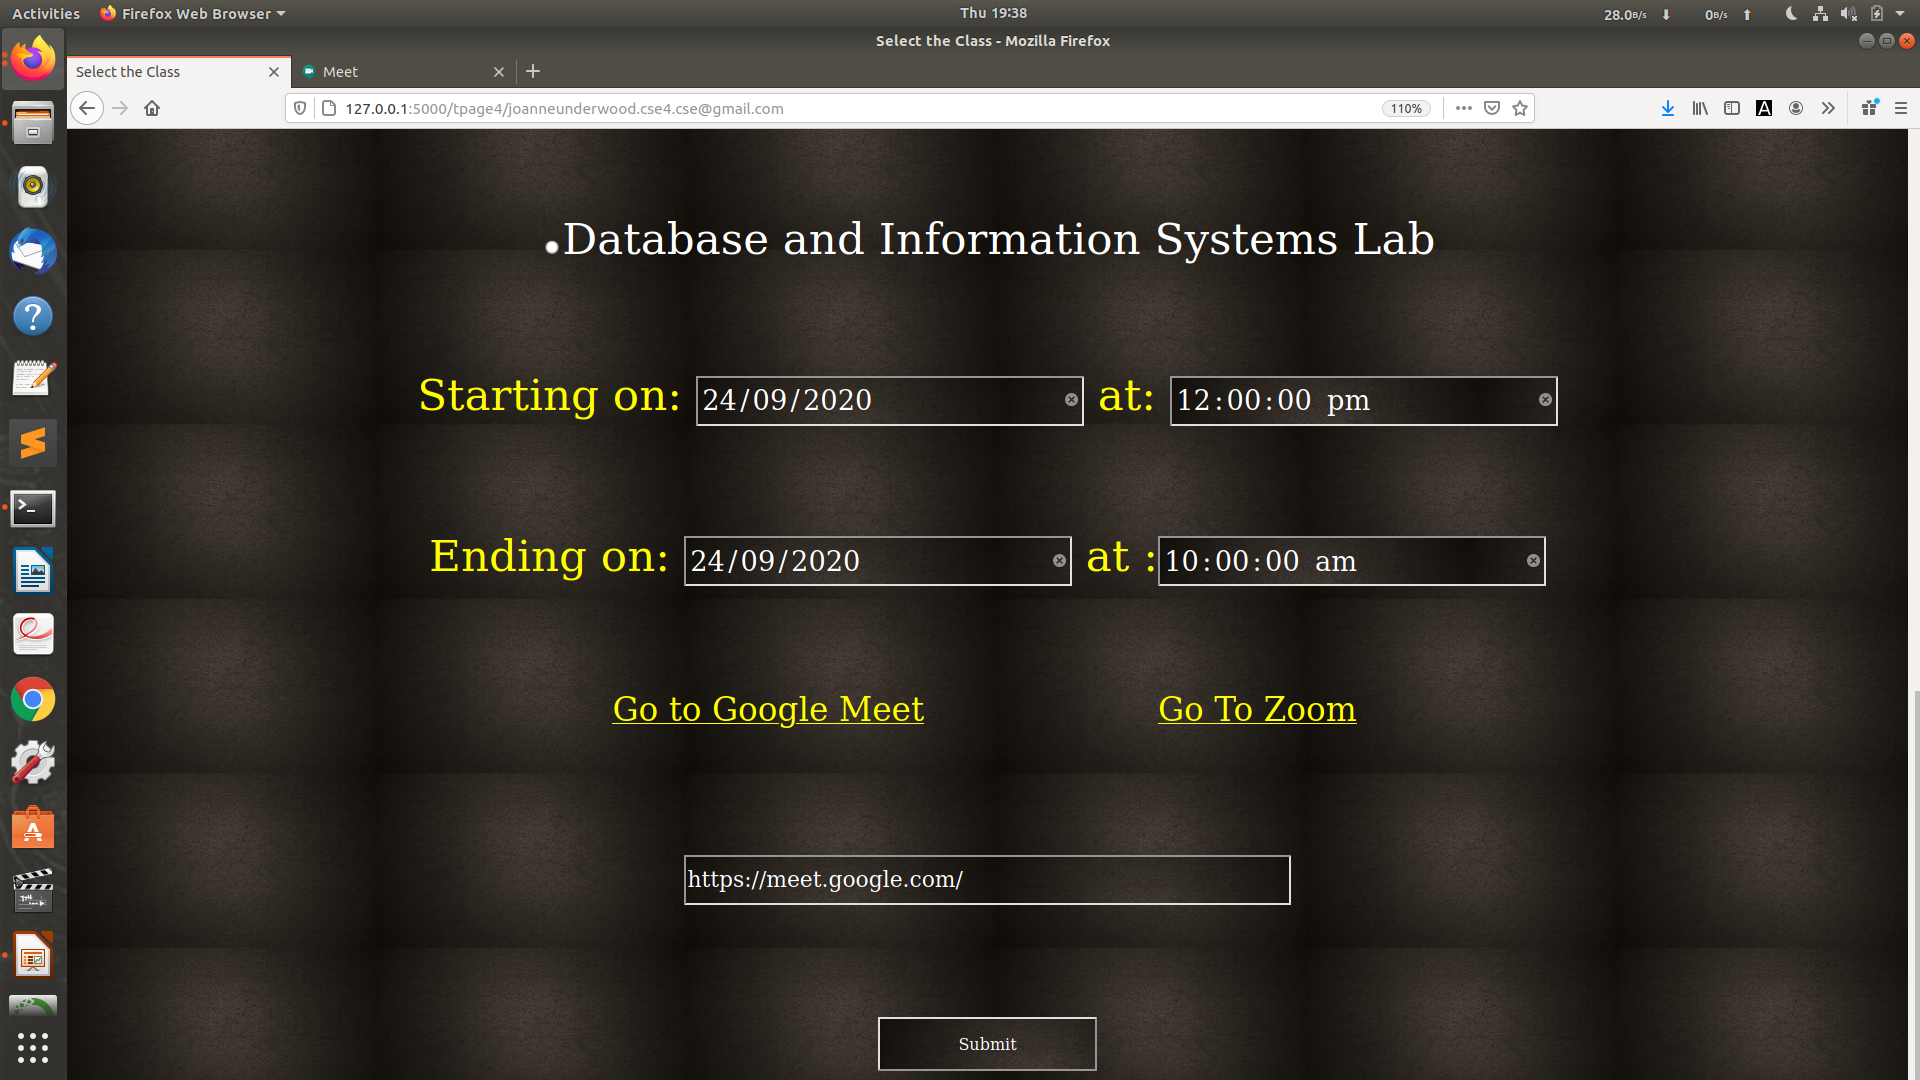Follow the Go to Google Meet link
This screenshot has width=1920, height=1080.
click(x=768, y=709)
